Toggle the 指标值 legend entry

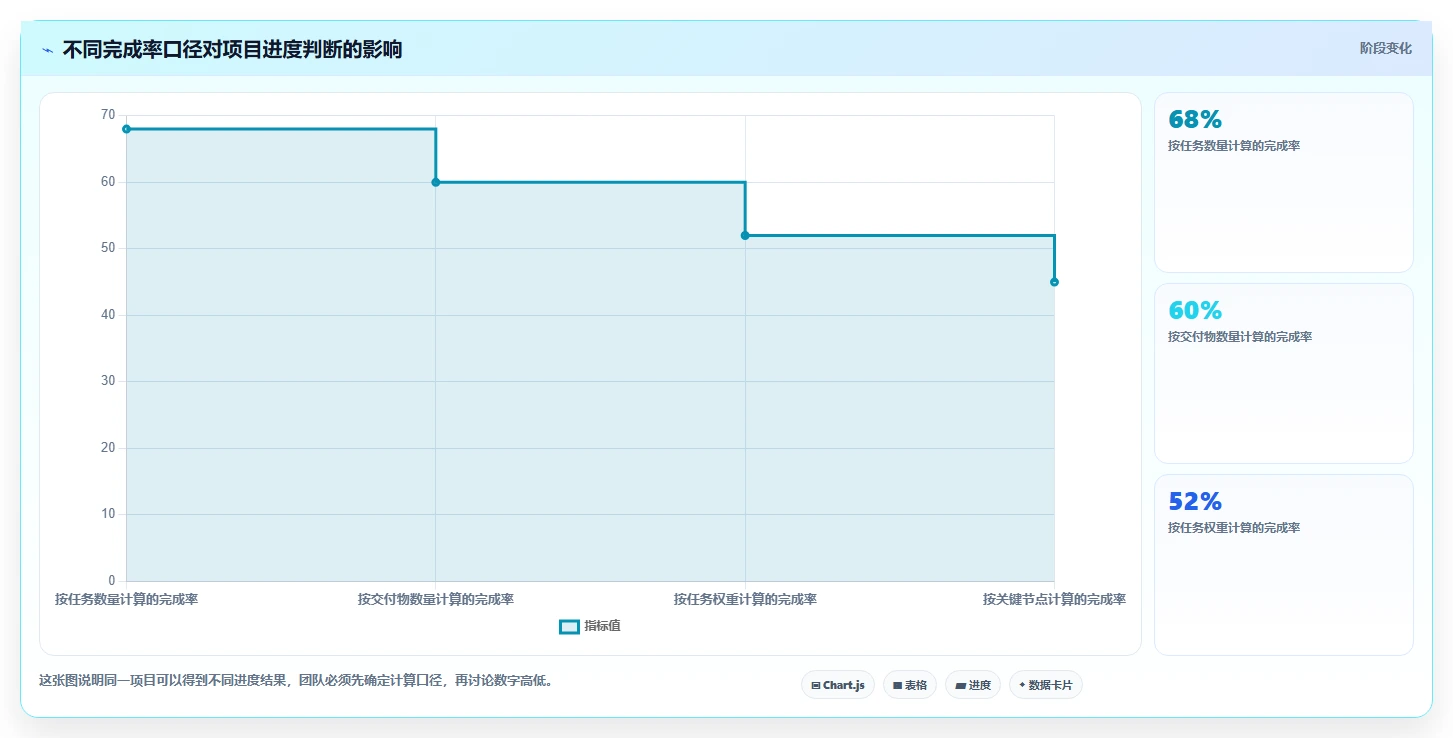(590, 626)
